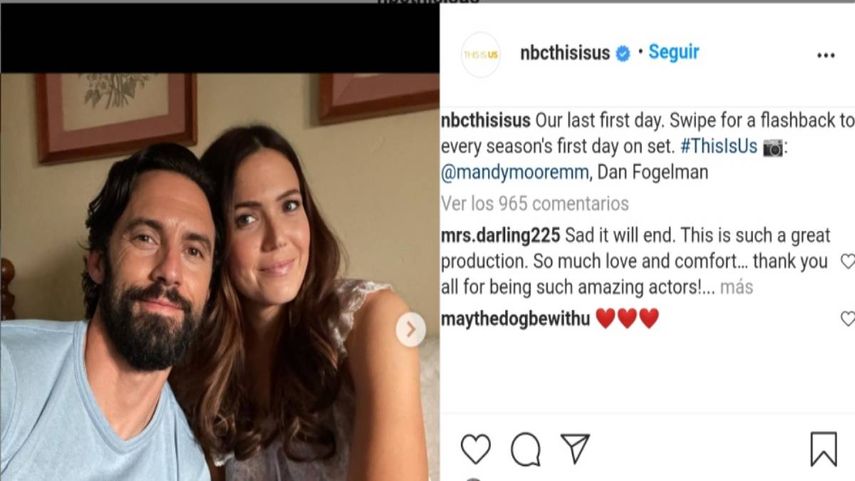Image resolution: width=855 pixels, height=481 pixels.
Task: Like the maythedogbewithu comment
Action: coord(847,319)
